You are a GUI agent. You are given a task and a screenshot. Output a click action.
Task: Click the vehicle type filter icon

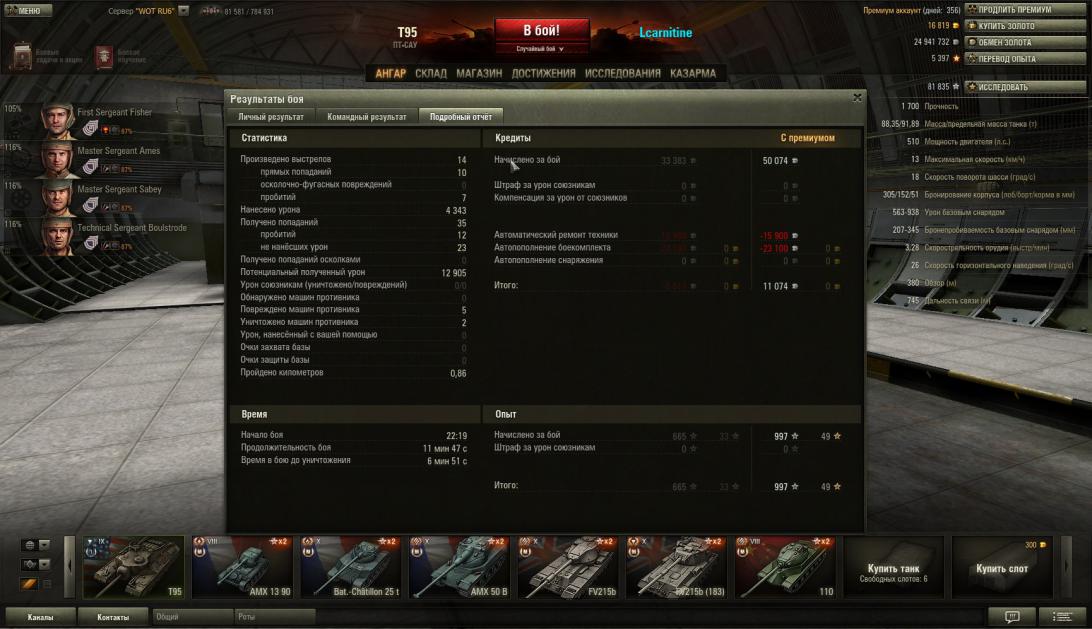pos(29,564)
